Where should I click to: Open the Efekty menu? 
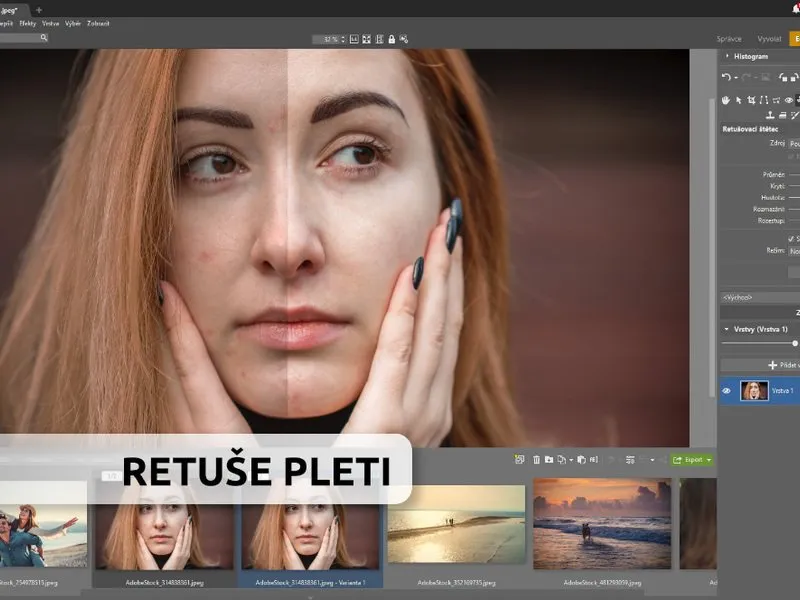coord(28,23)
